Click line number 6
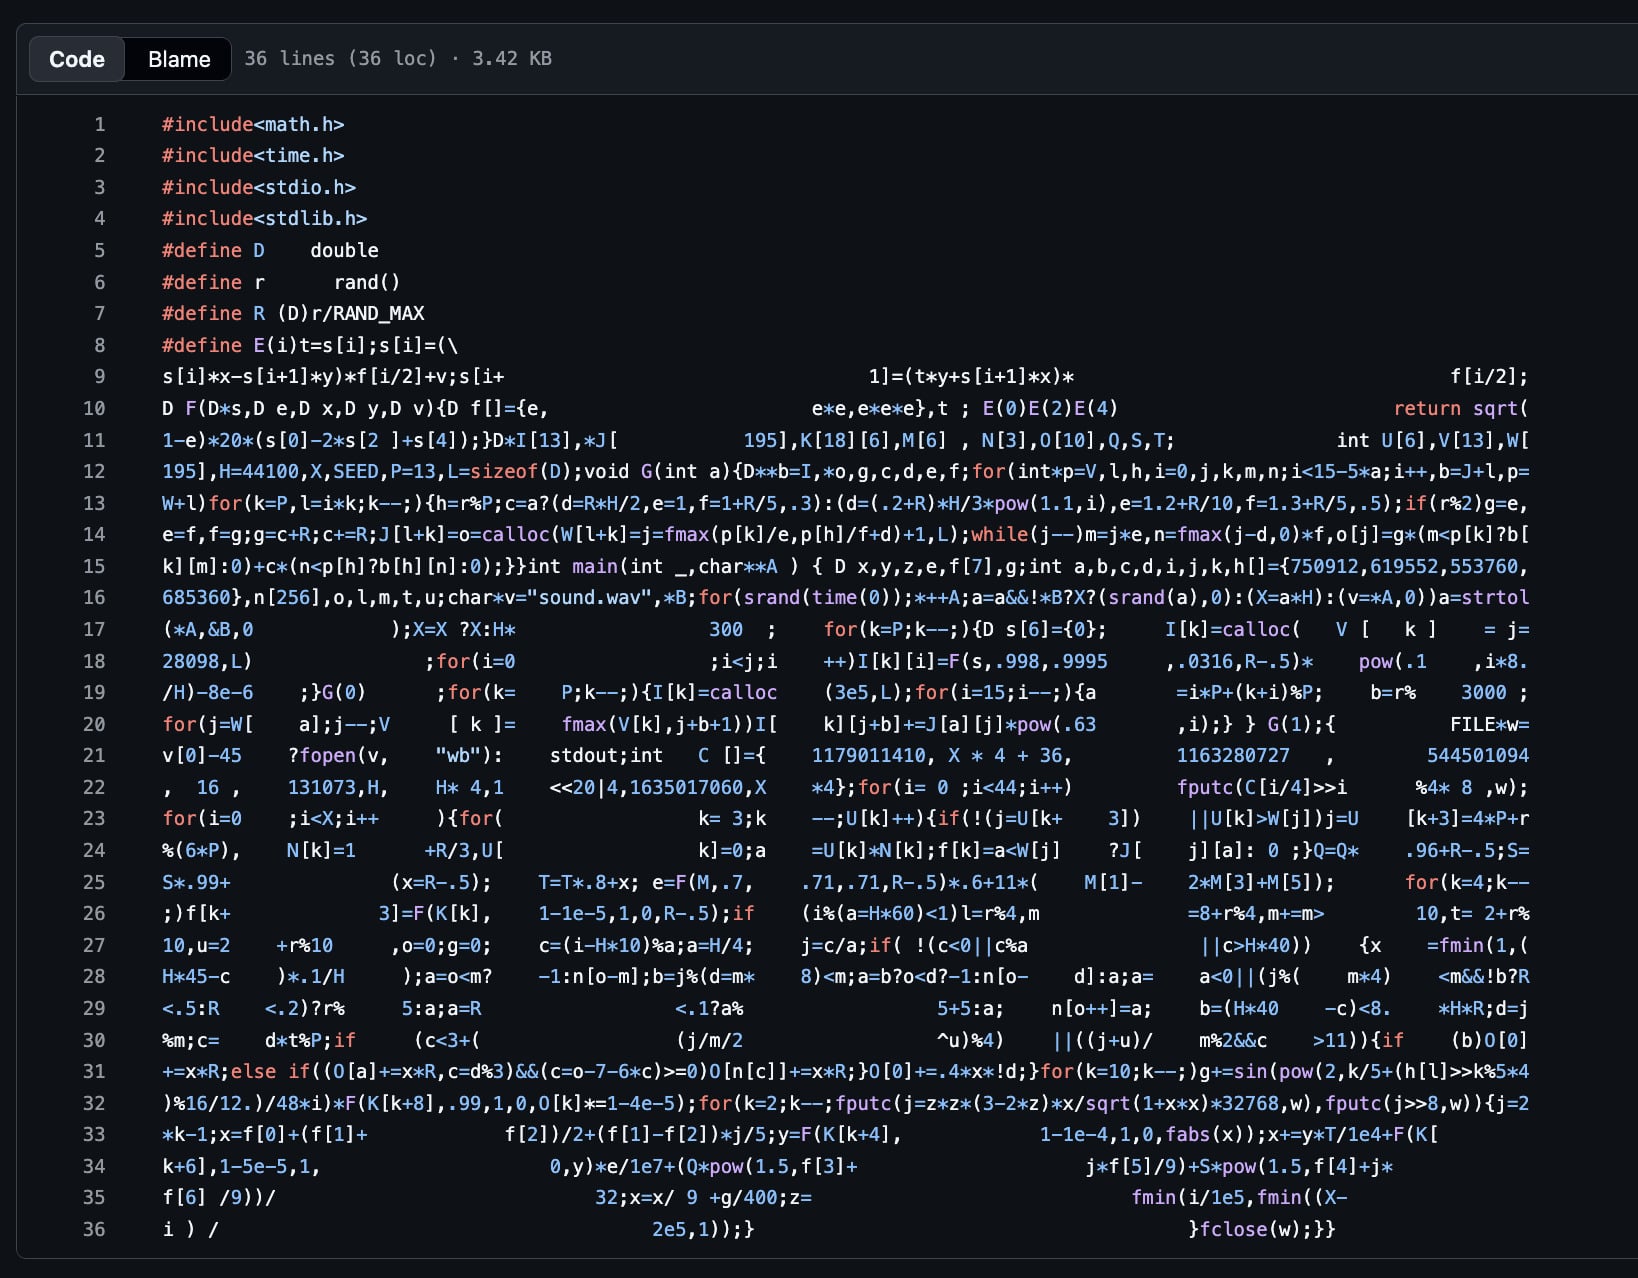The height and width of the screenshot is (1278, 1638). (100, 282)
